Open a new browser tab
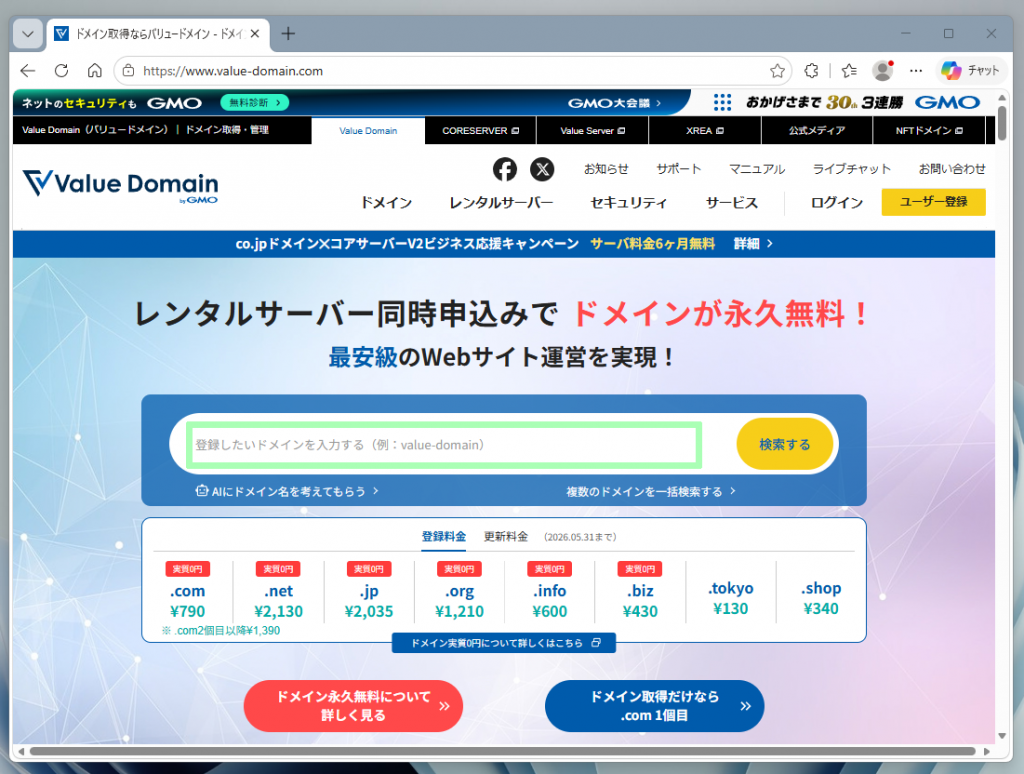Image resolution: width=1024 pixels, height=774 pixels. 288,33
